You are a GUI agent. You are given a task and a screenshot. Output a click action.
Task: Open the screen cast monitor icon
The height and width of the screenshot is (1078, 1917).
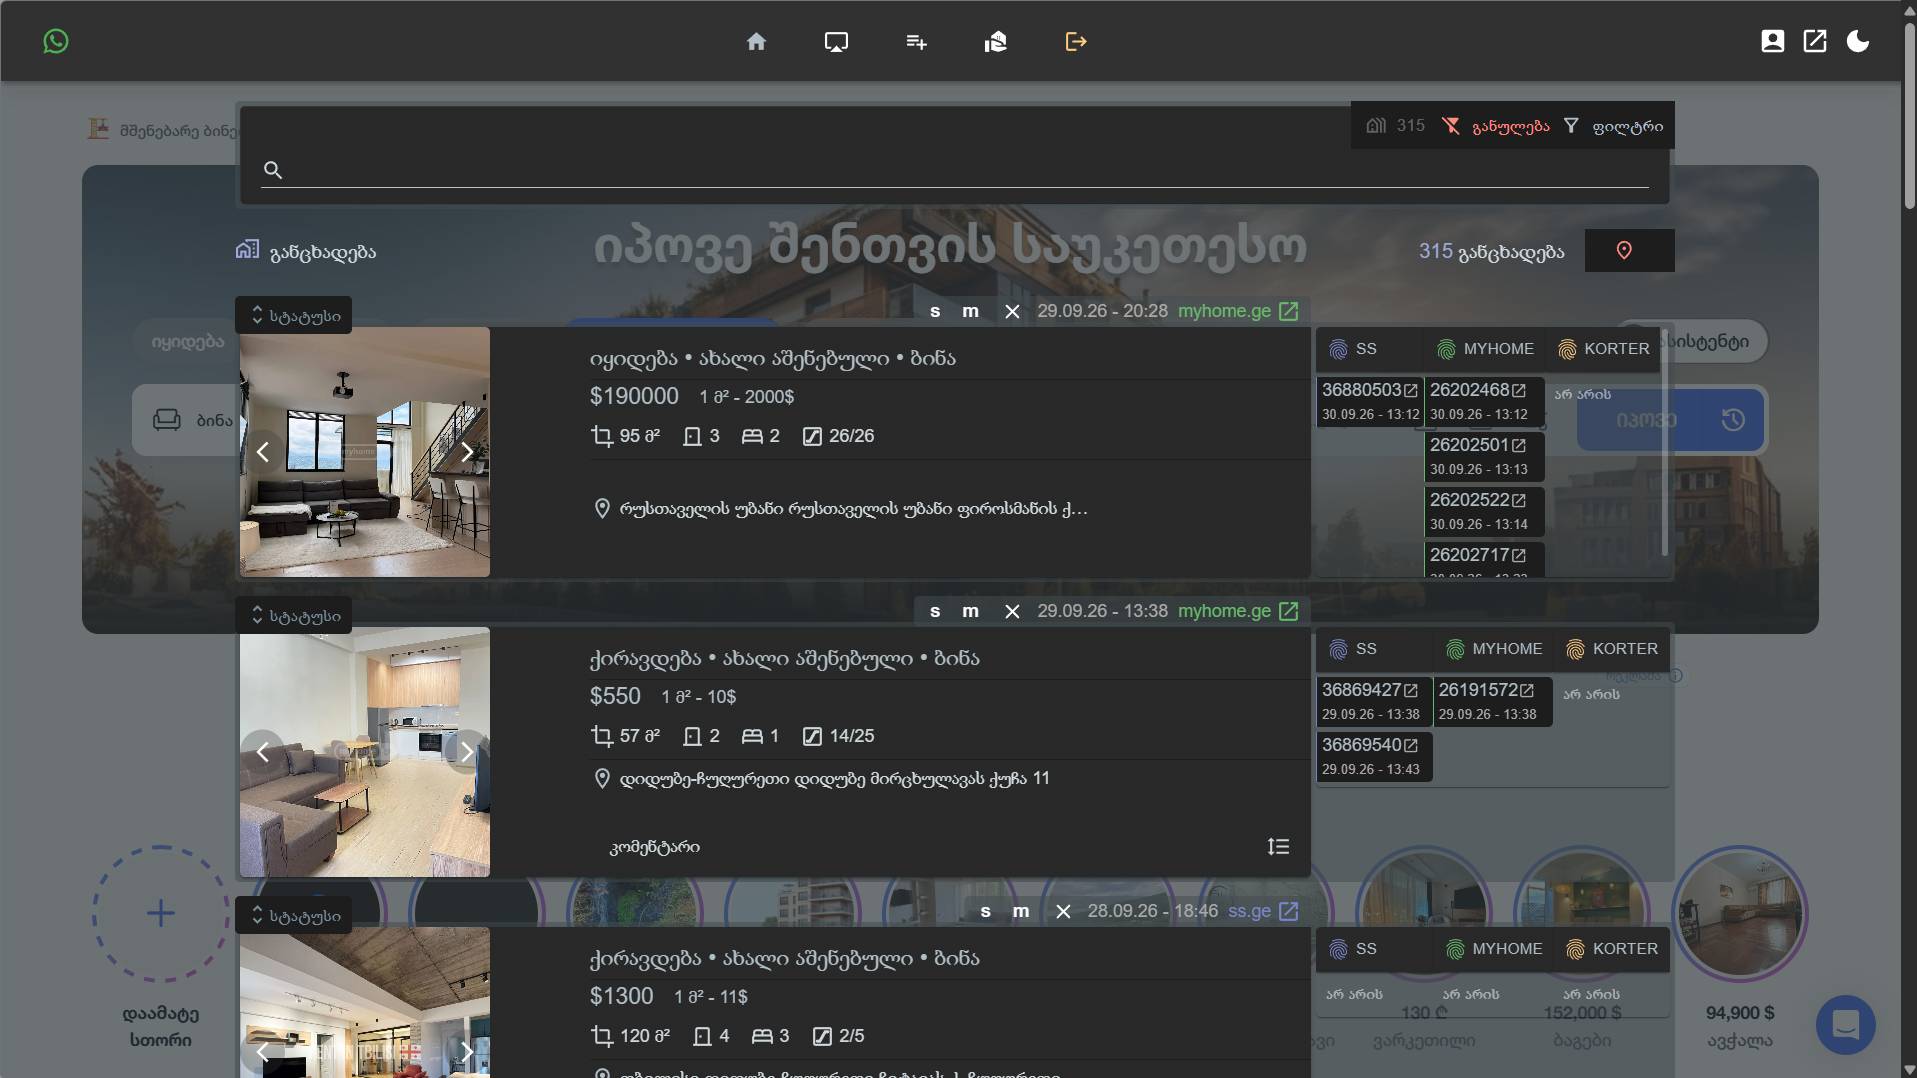point(836,41)
